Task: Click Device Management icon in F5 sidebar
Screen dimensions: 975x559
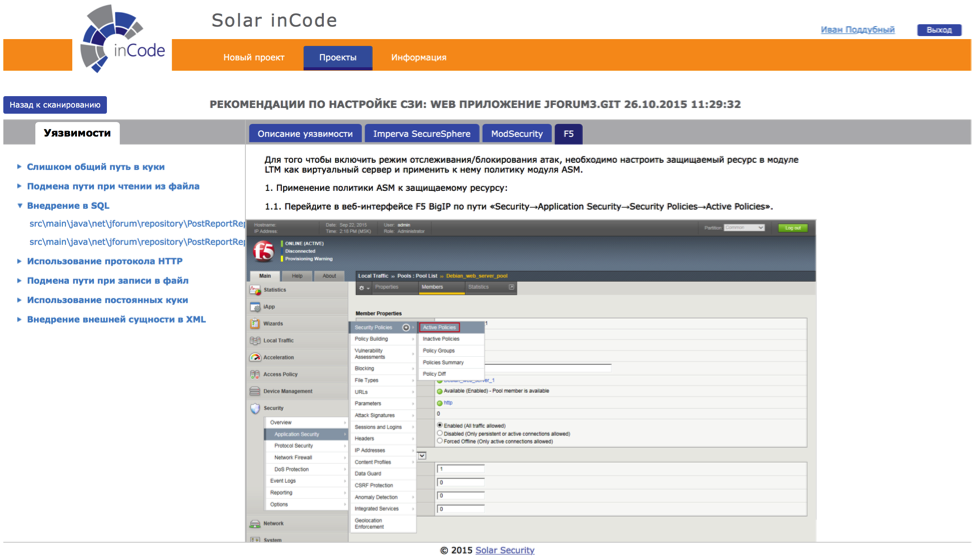Action: click(255, 391)
